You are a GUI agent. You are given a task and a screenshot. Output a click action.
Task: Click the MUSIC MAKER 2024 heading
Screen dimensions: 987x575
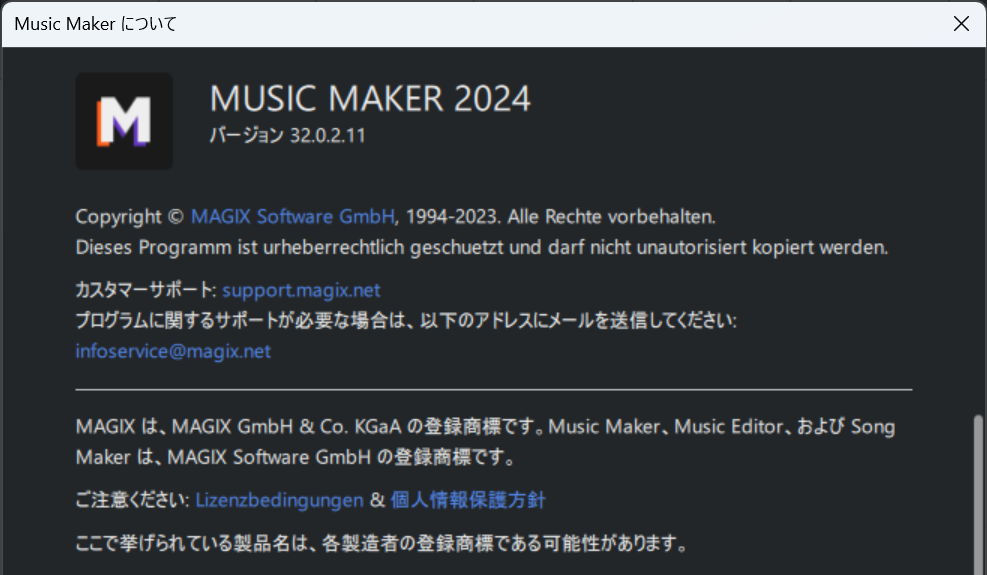tap(370, 100)
